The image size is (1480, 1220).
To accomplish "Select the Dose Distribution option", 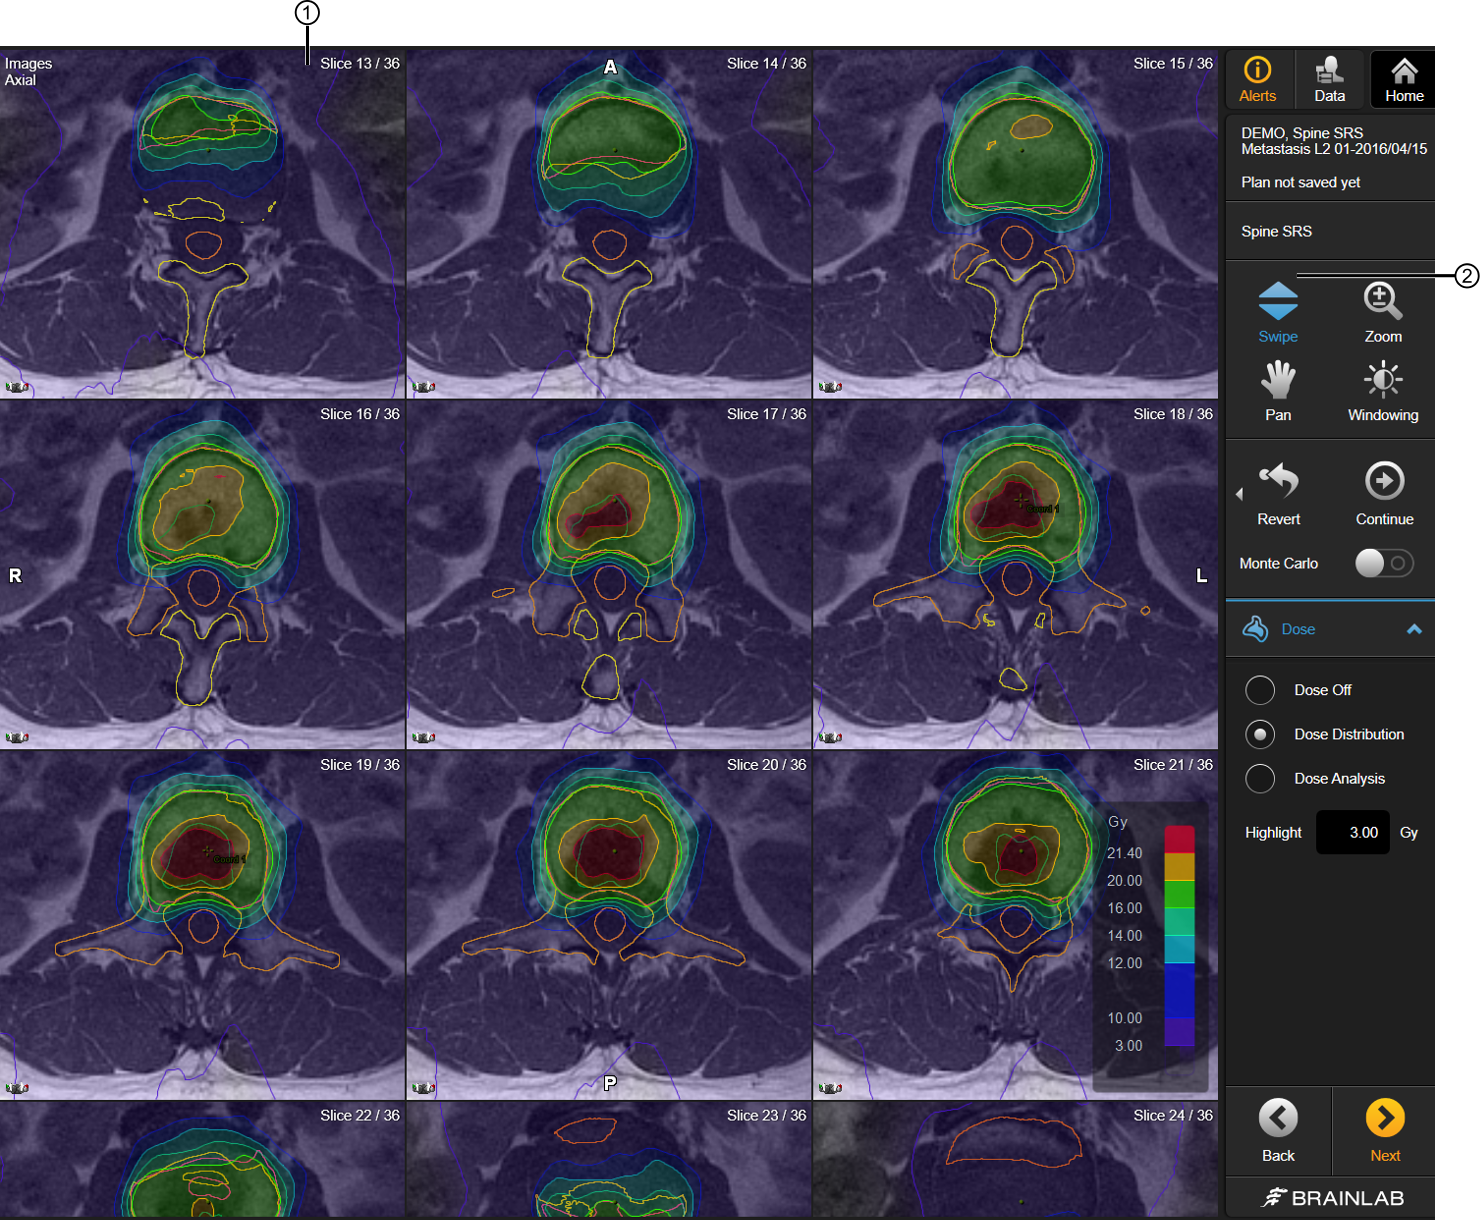I will click(x=1260, y=734).
